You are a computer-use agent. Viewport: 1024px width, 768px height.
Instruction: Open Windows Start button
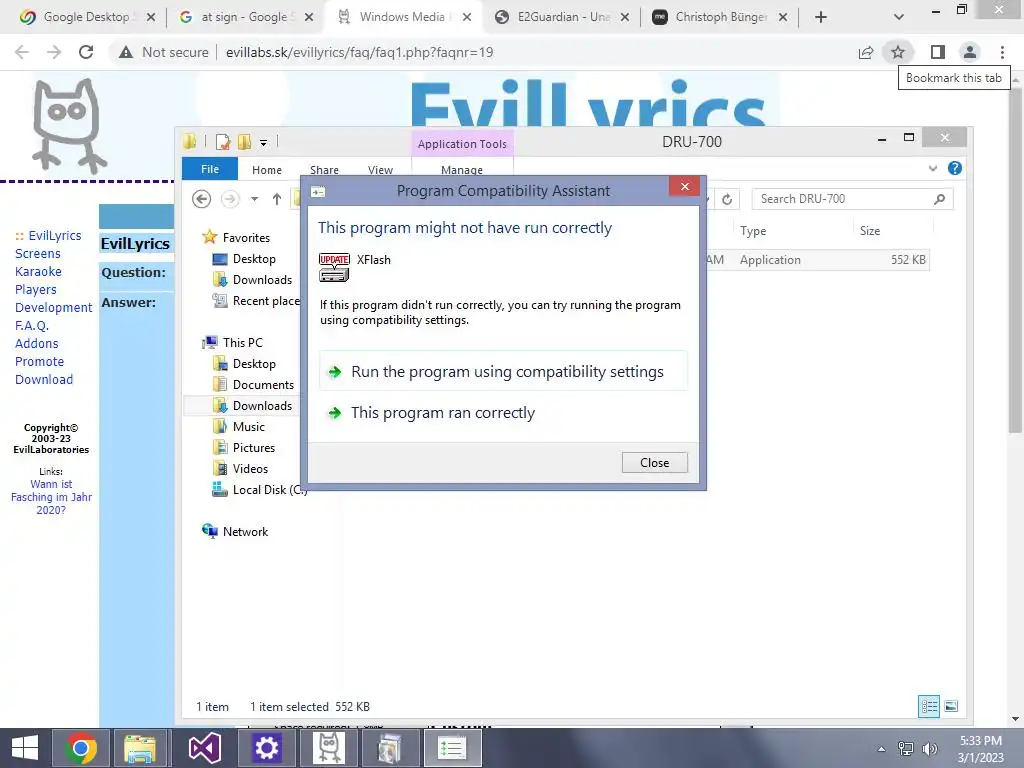pos(25,748)
